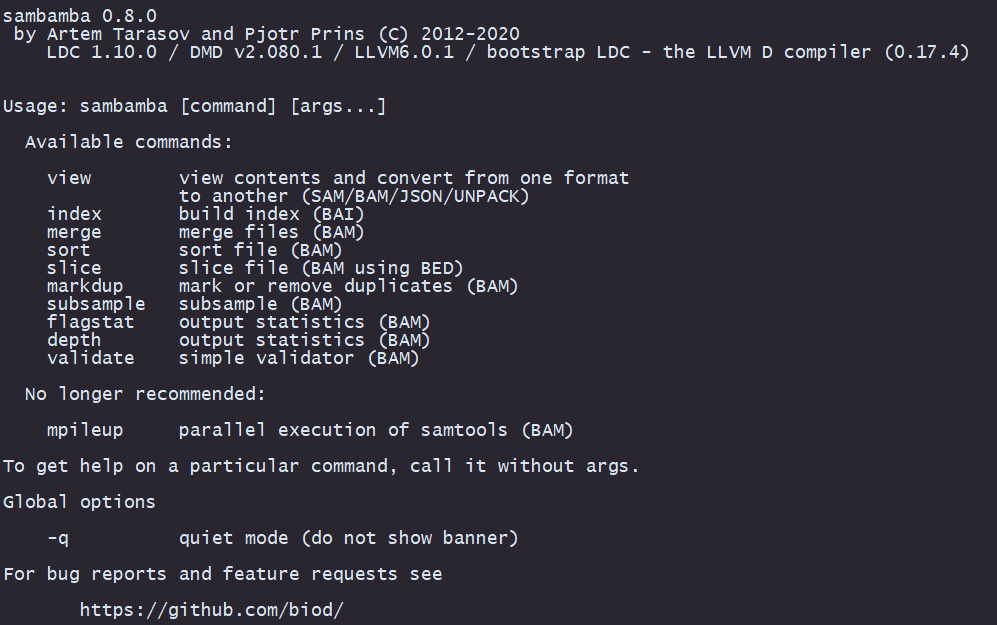This screenshot has width=997, height=625.
Task: Click the 'markdup' command name
Action: point(85,286)
